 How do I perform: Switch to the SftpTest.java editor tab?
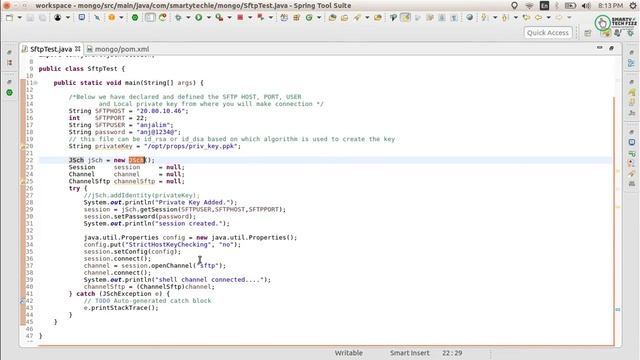[x=51, y=49]
